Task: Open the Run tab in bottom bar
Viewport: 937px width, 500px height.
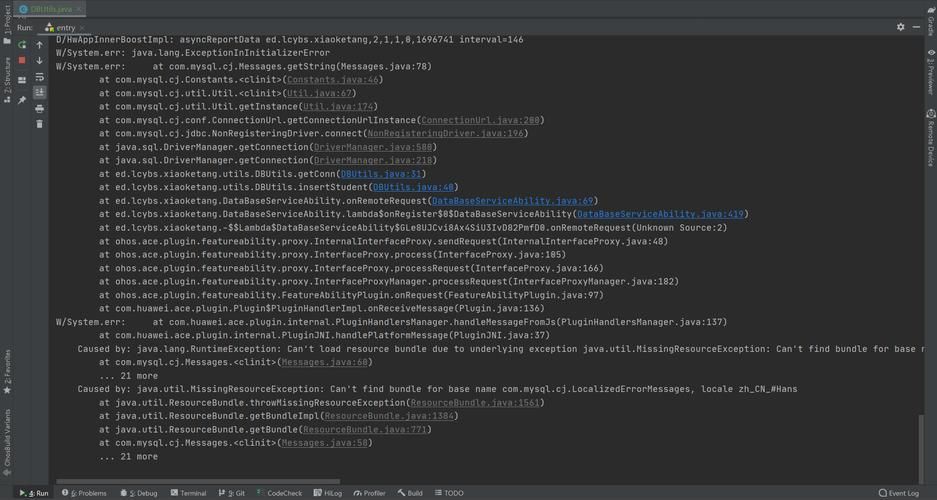Action: pos(35,493)
